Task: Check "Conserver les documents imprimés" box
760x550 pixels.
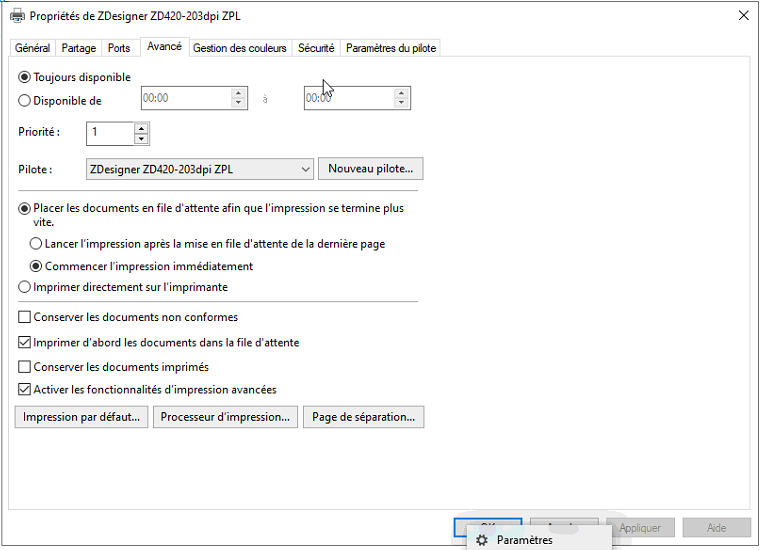Action: tap(25, 367)
